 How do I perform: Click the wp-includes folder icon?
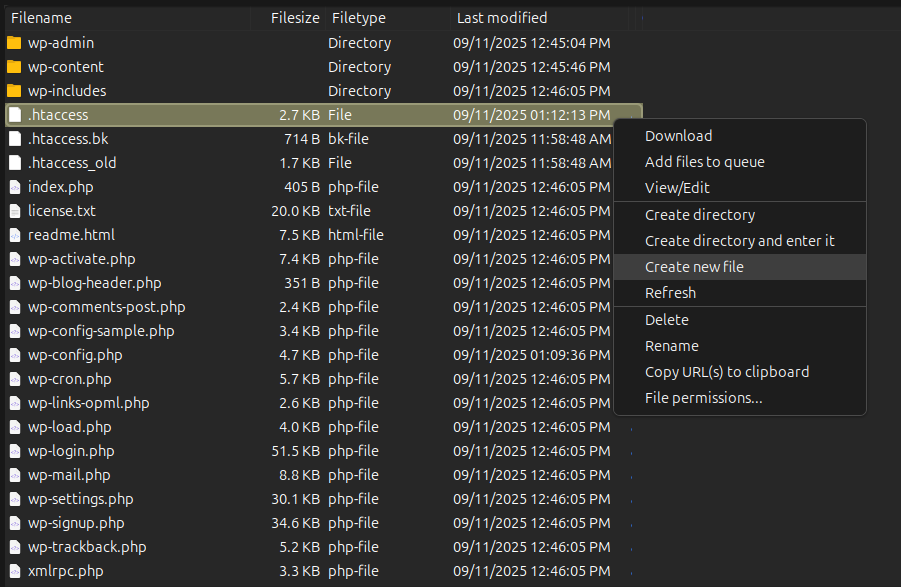click(14, 91)
